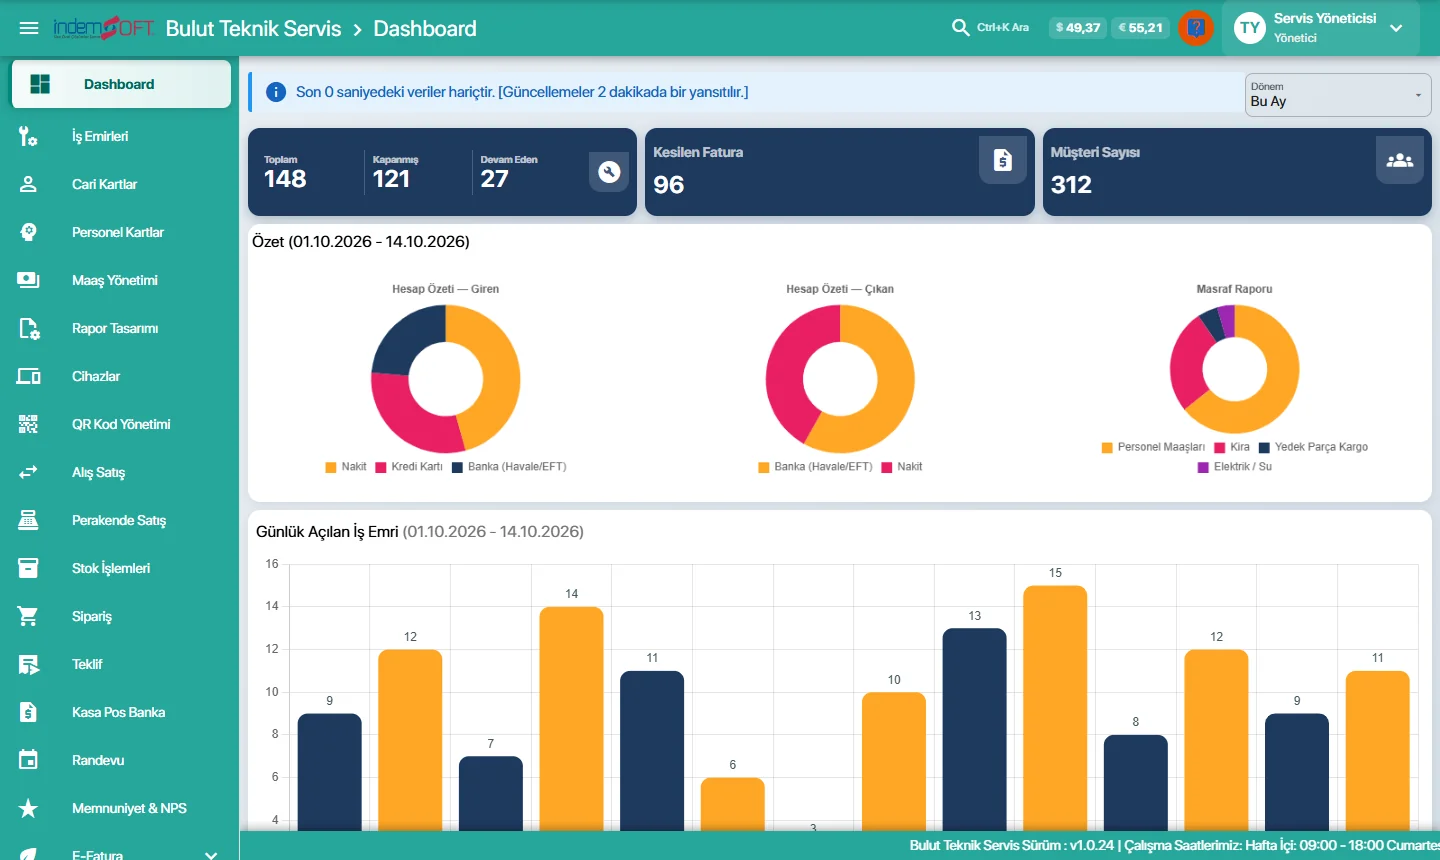The width and height of the screenshot is (1440, 860).
Task: Toggle the Kira legend entry
Action: click(x=1231, y=447)
